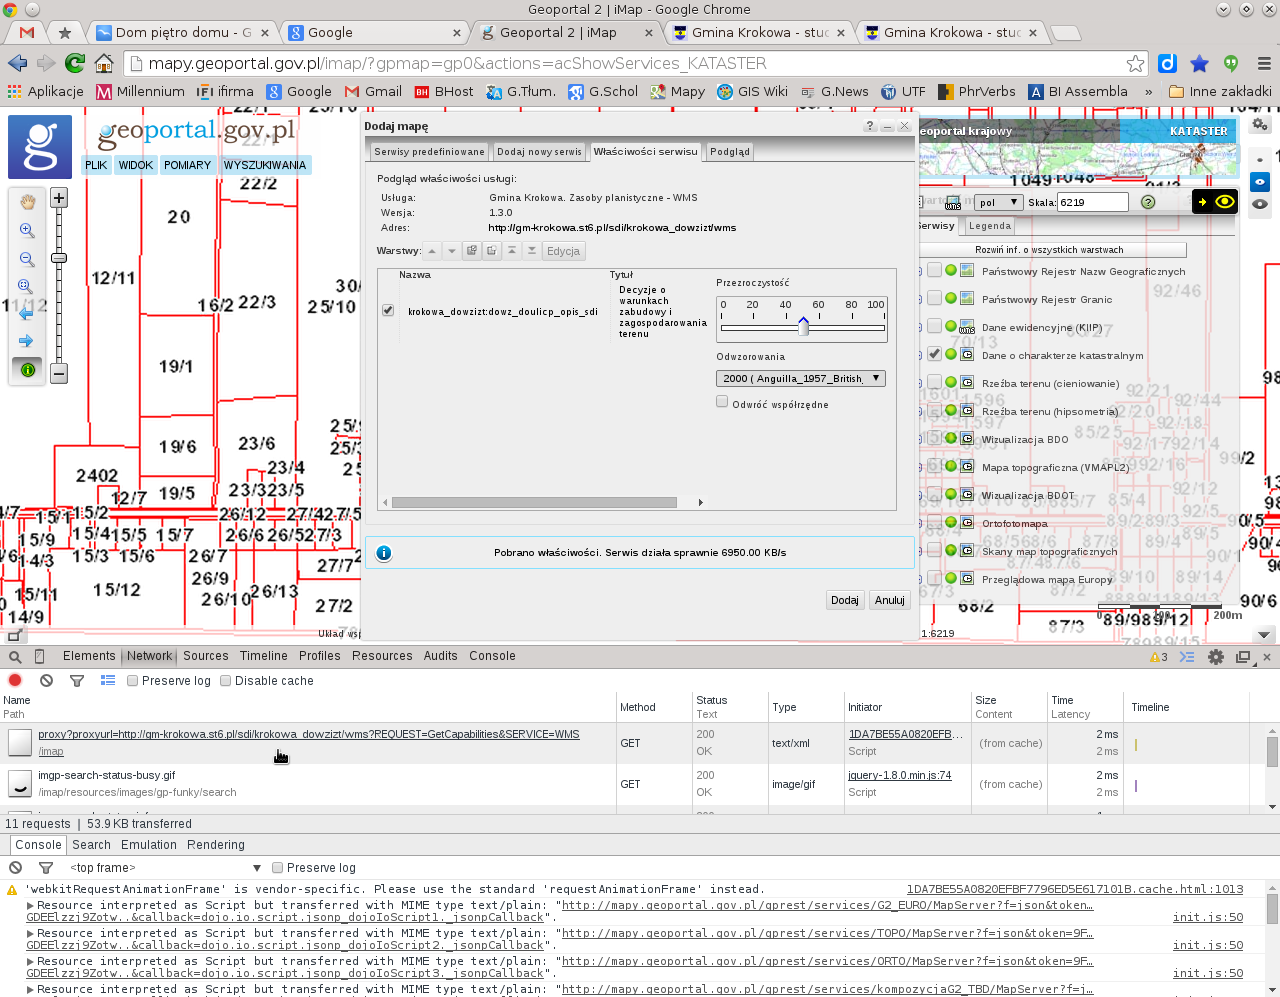Click the green help question mark near Skala

pos(1148,202)
